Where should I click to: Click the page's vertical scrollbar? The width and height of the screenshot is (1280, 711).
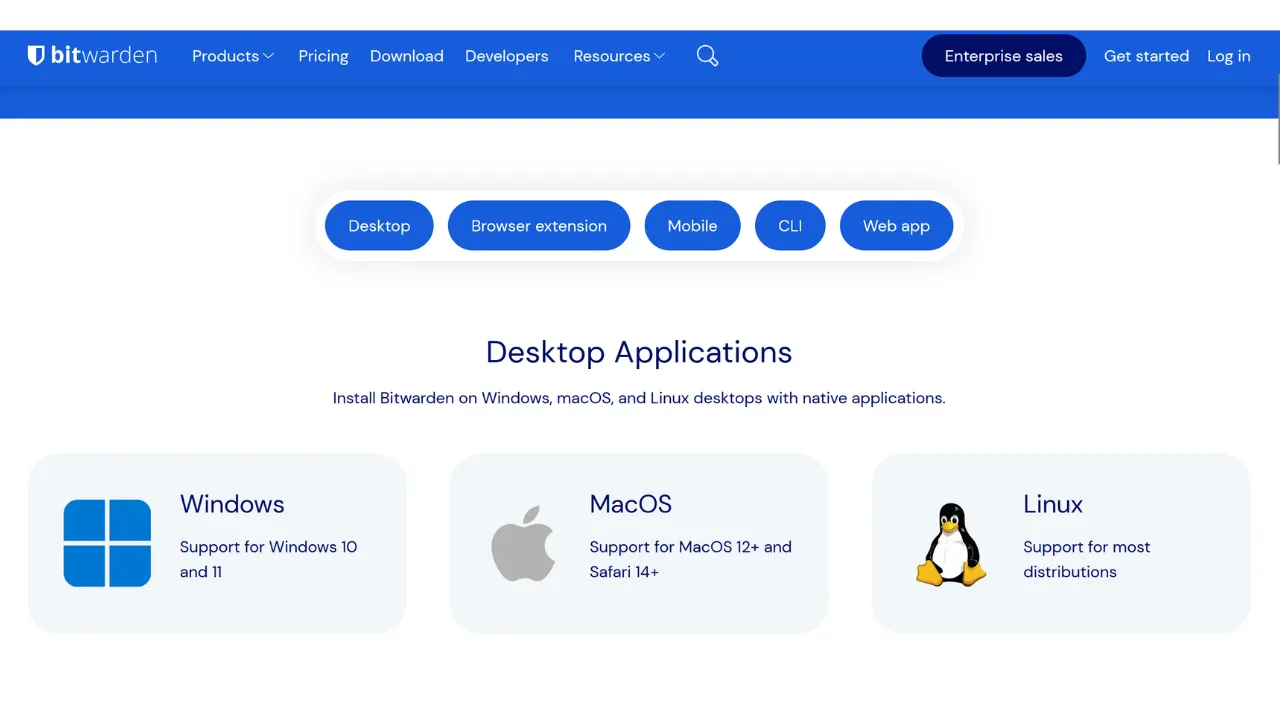click(1277, 120)
